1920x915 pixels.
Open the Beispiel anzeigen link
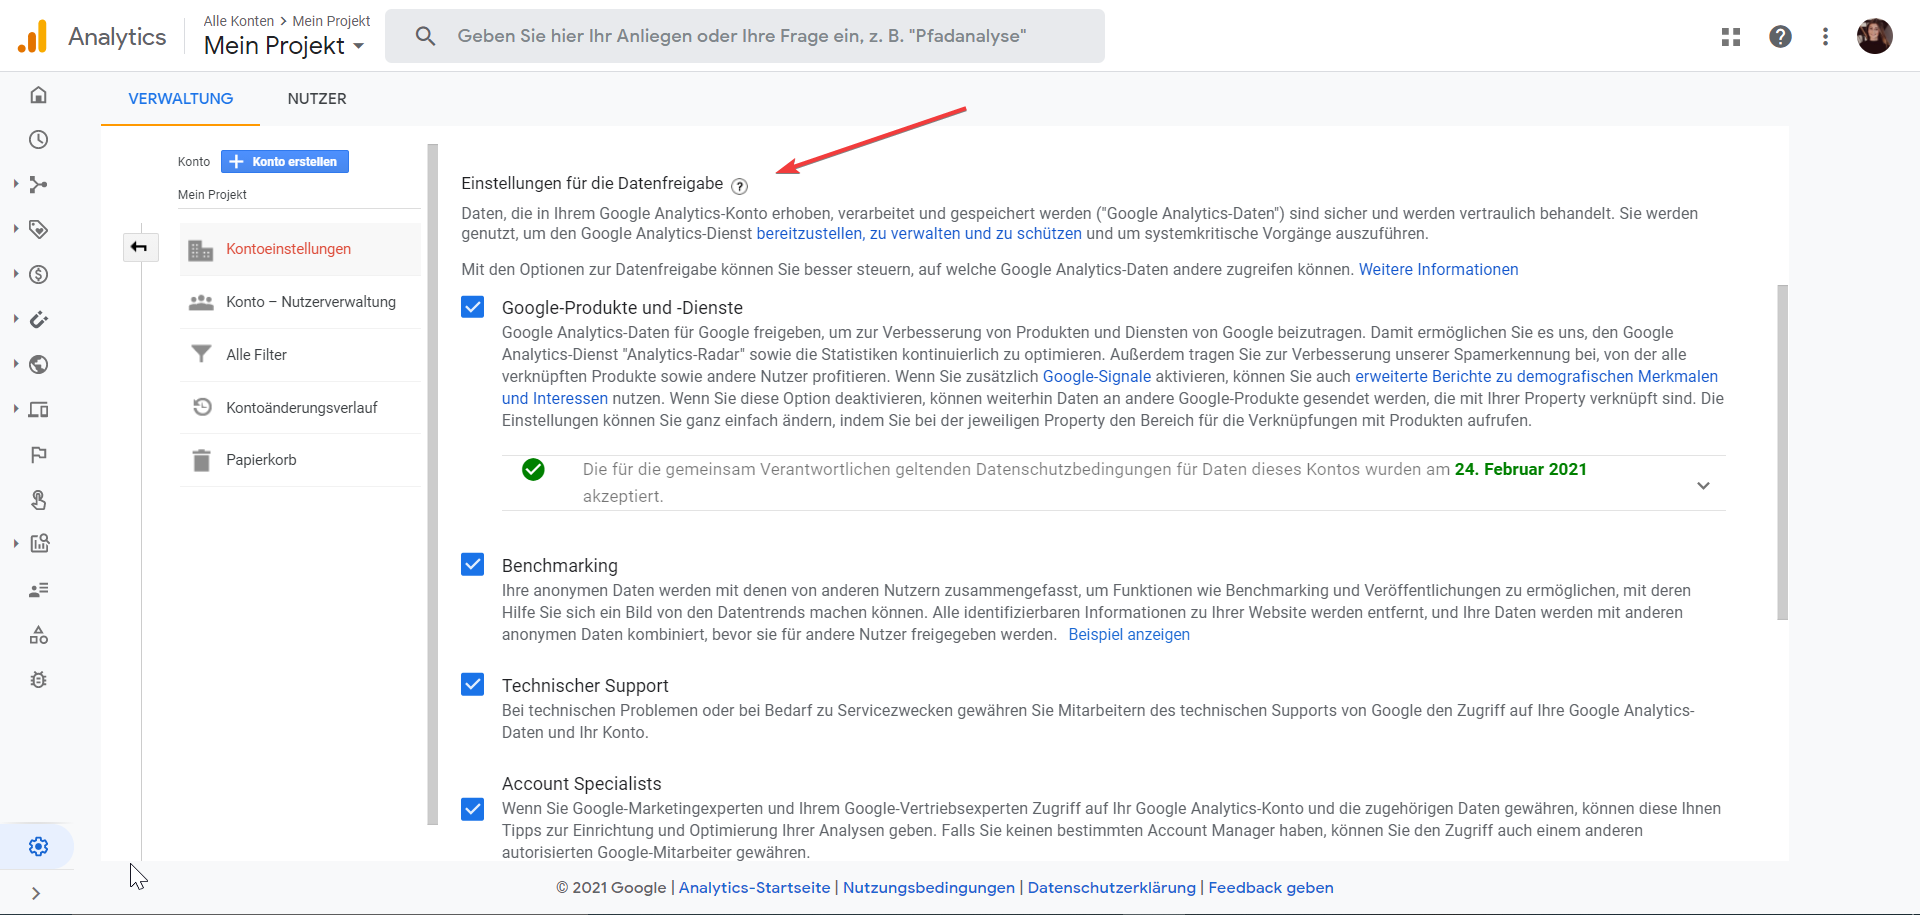(x=1129, y=634)
